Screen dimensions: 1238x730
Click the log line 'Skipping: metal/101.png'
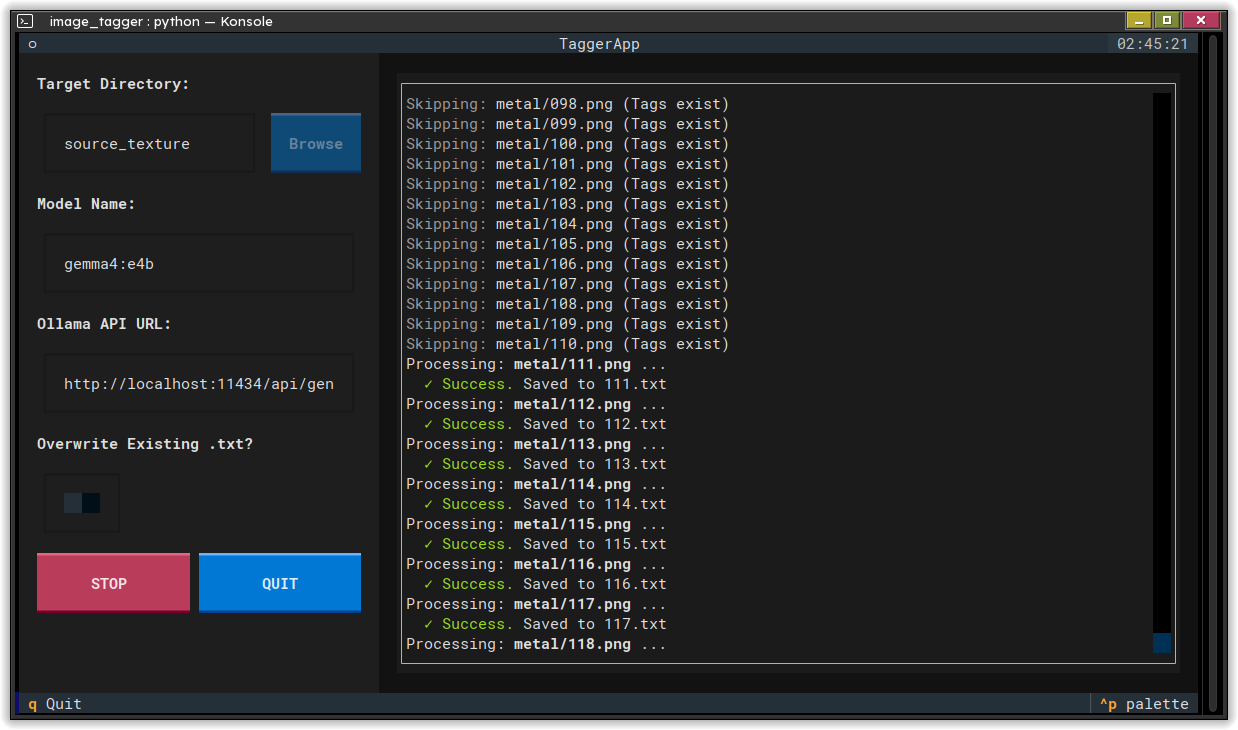point(568,164)
